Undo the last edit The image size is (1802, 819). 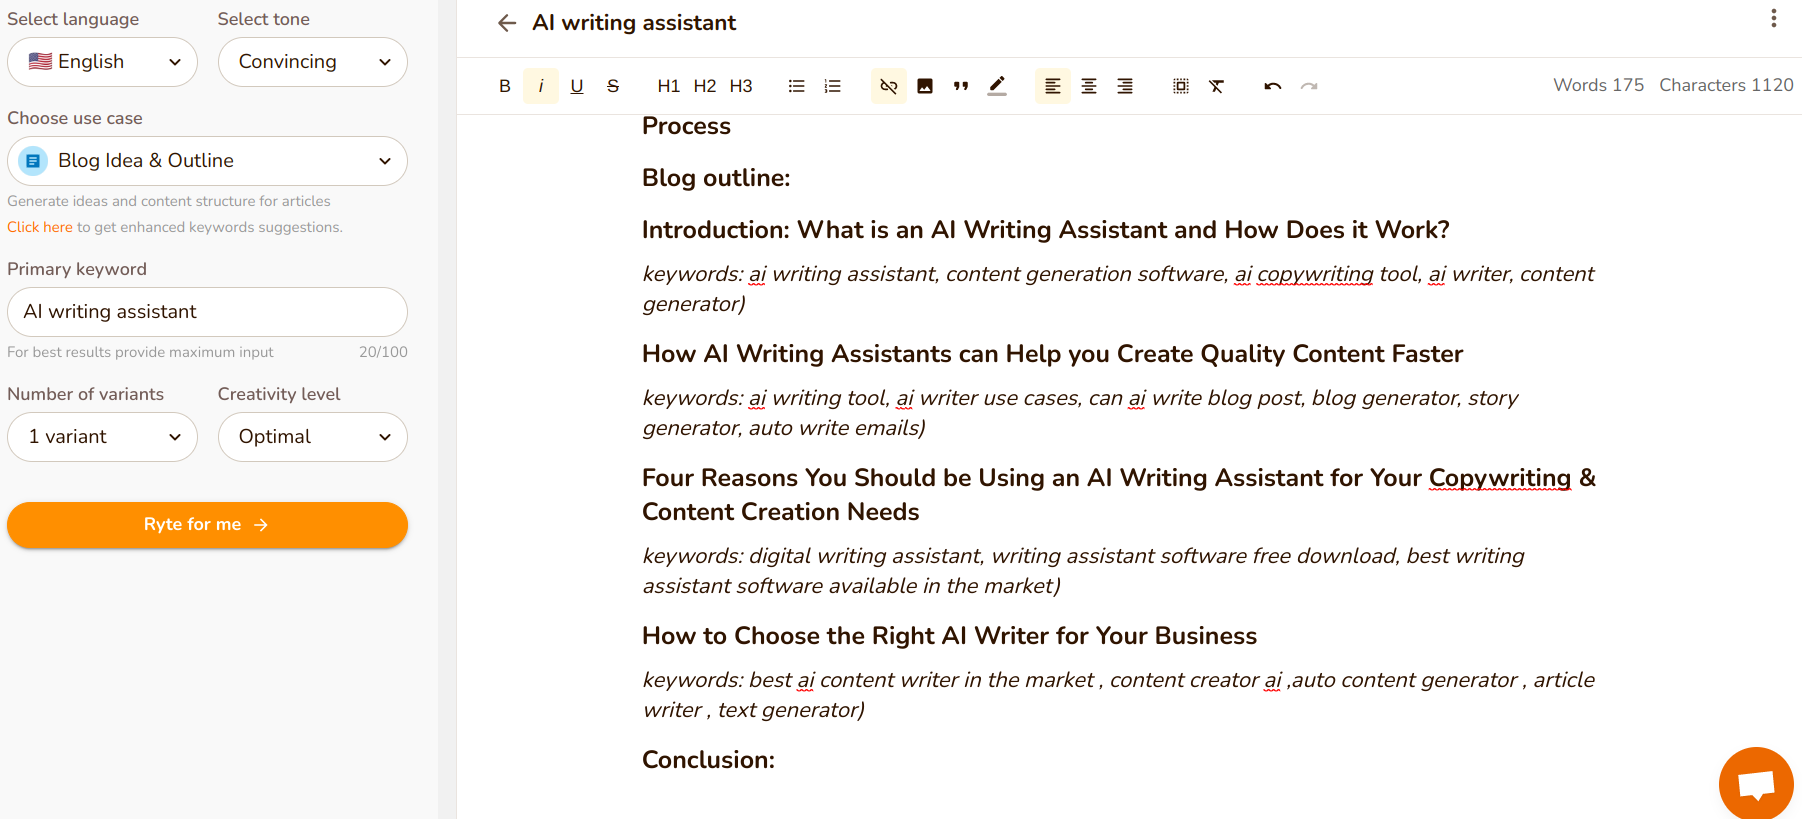1273,86
